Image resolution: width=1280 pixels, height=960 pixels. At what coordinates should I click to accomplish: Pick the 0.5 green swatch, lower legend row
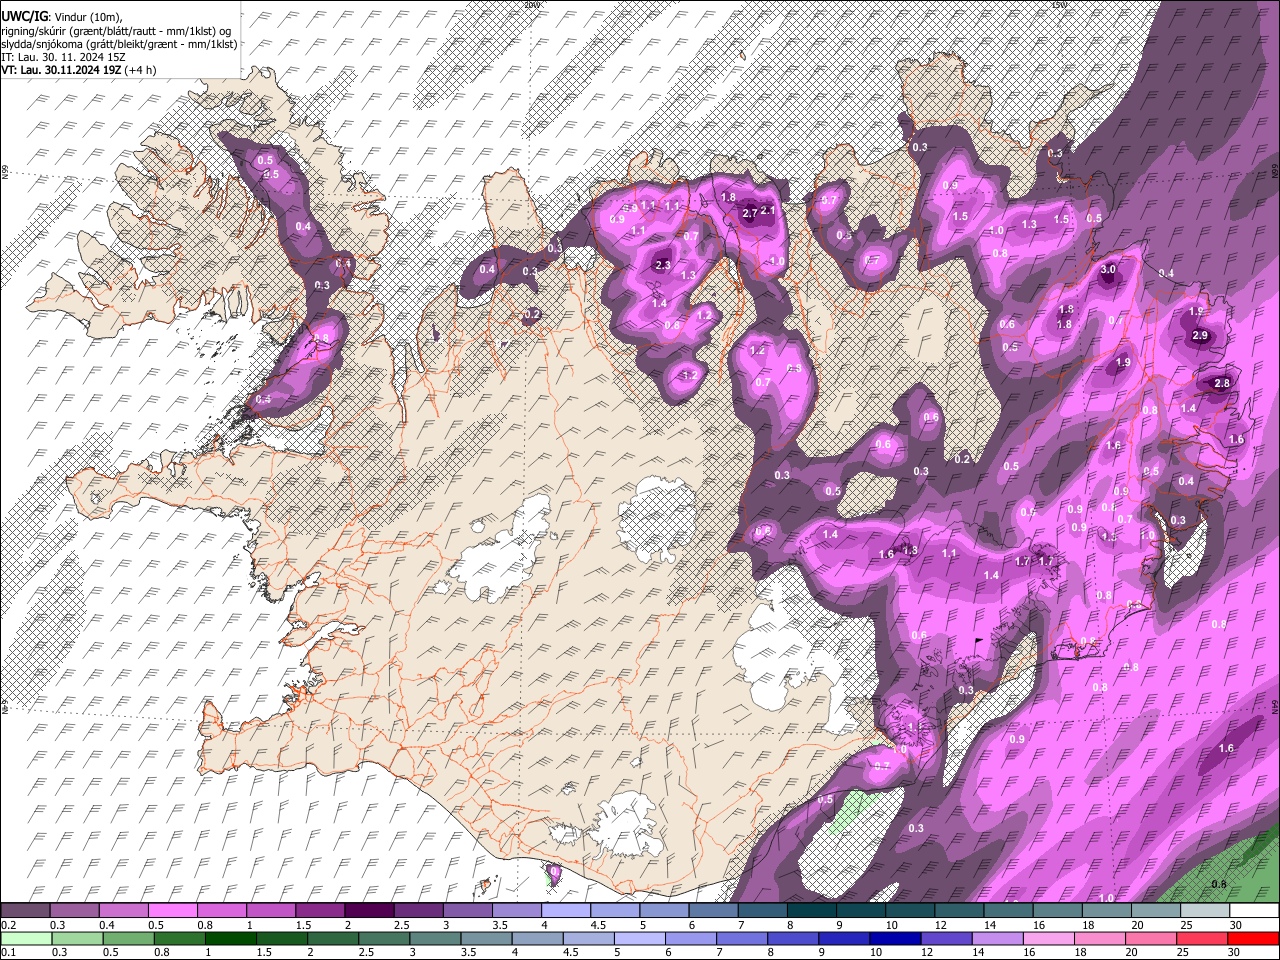[128, 938]
